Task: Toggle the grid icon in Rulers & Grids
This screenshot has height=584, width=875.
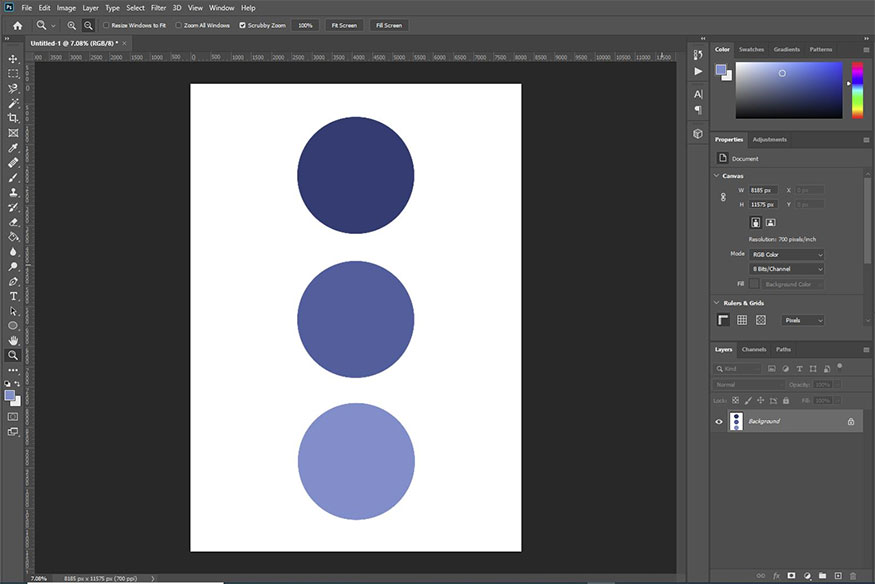Action: coord(742,320)
